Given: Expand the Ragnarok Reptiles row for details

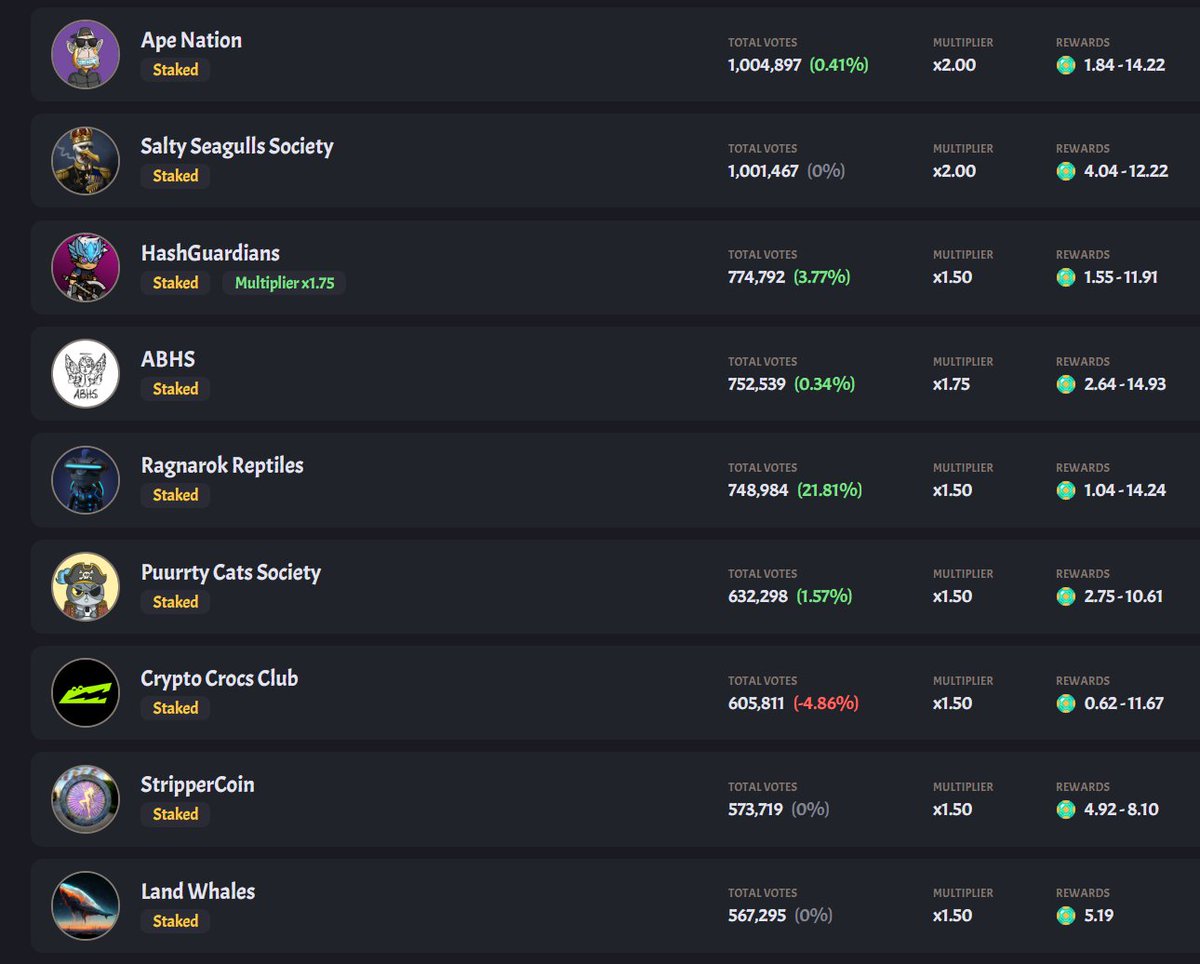Looking at the screenshot, I should coord(500,480).
